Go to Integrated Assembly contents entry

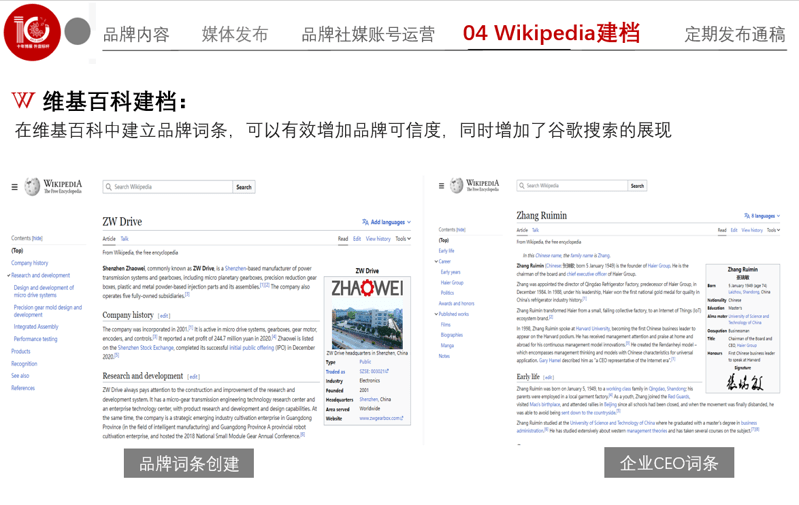(x=36, y=327)
